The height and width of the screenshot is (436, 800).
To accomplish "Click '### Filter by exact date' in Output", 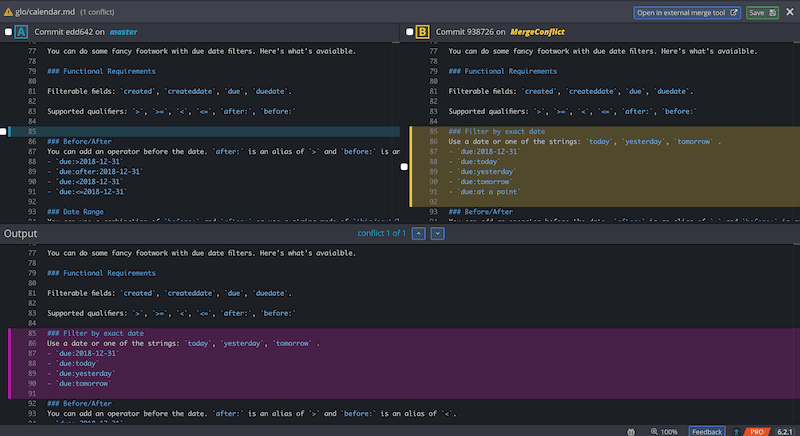I will [95, 334].
